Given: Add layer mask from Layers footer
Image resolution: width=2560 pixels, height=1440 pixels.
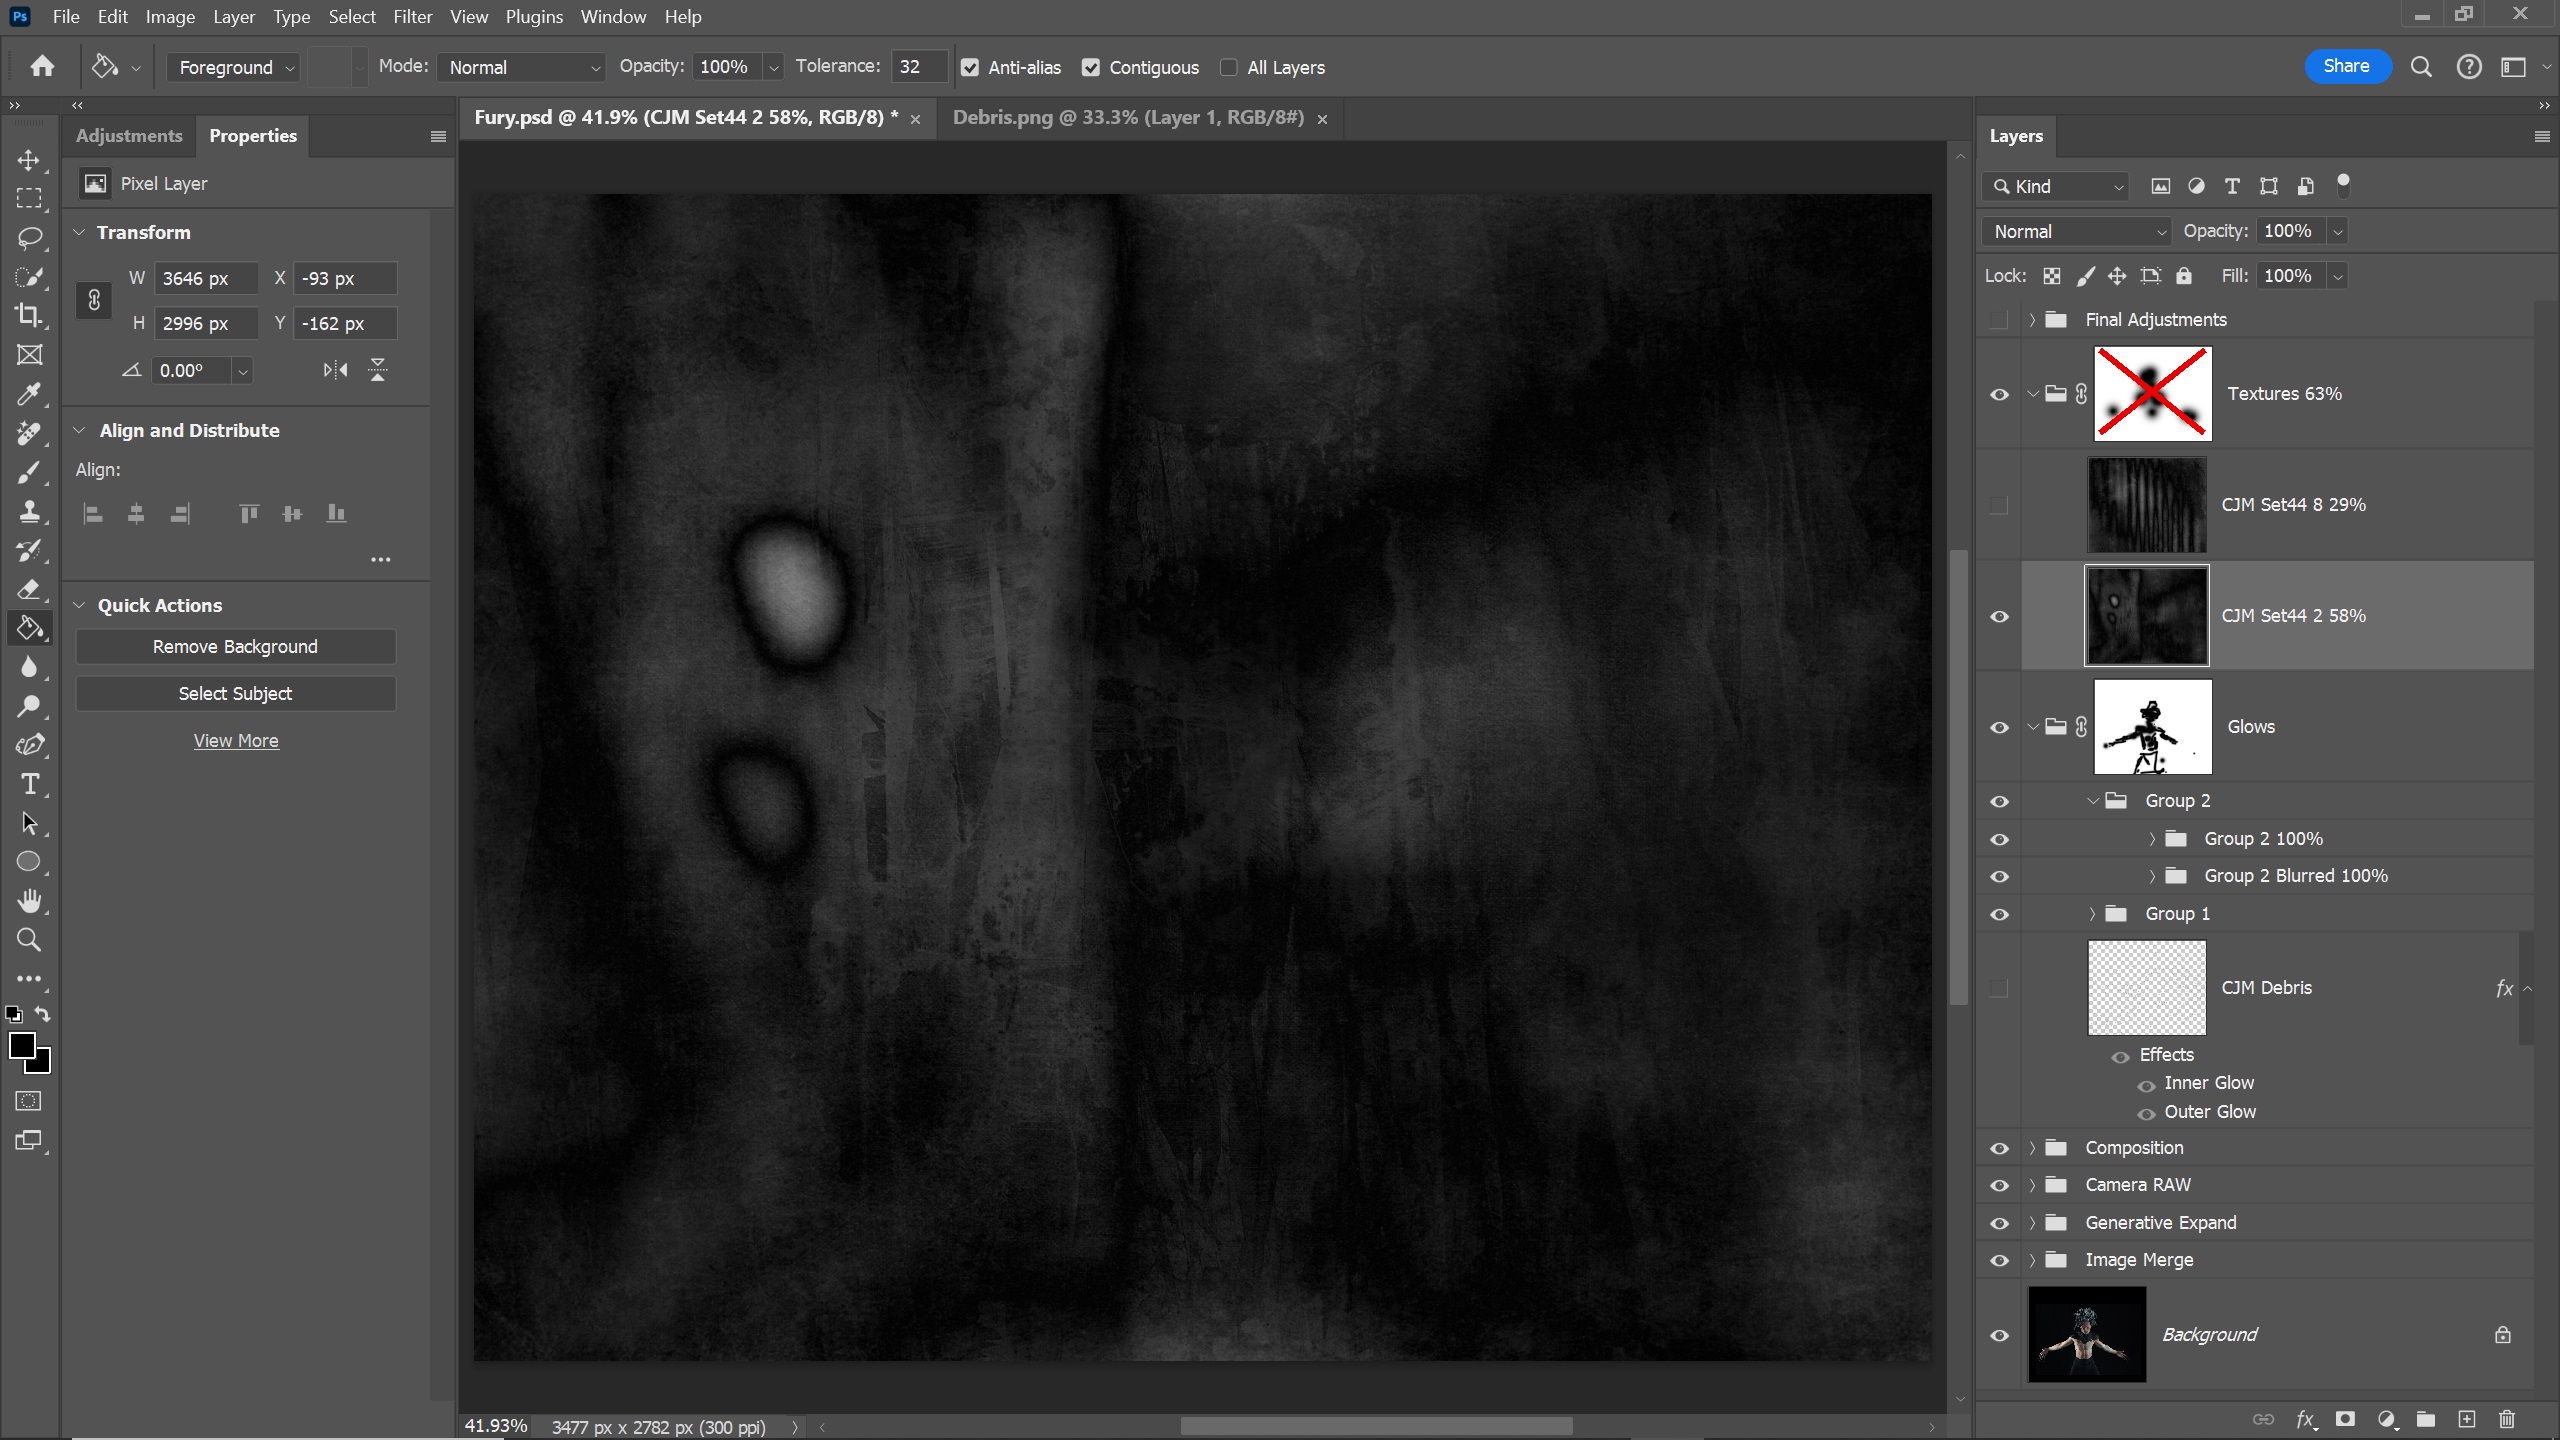Looking at the screenshot, I should pyautogui.click(x=2345, y=1419).
